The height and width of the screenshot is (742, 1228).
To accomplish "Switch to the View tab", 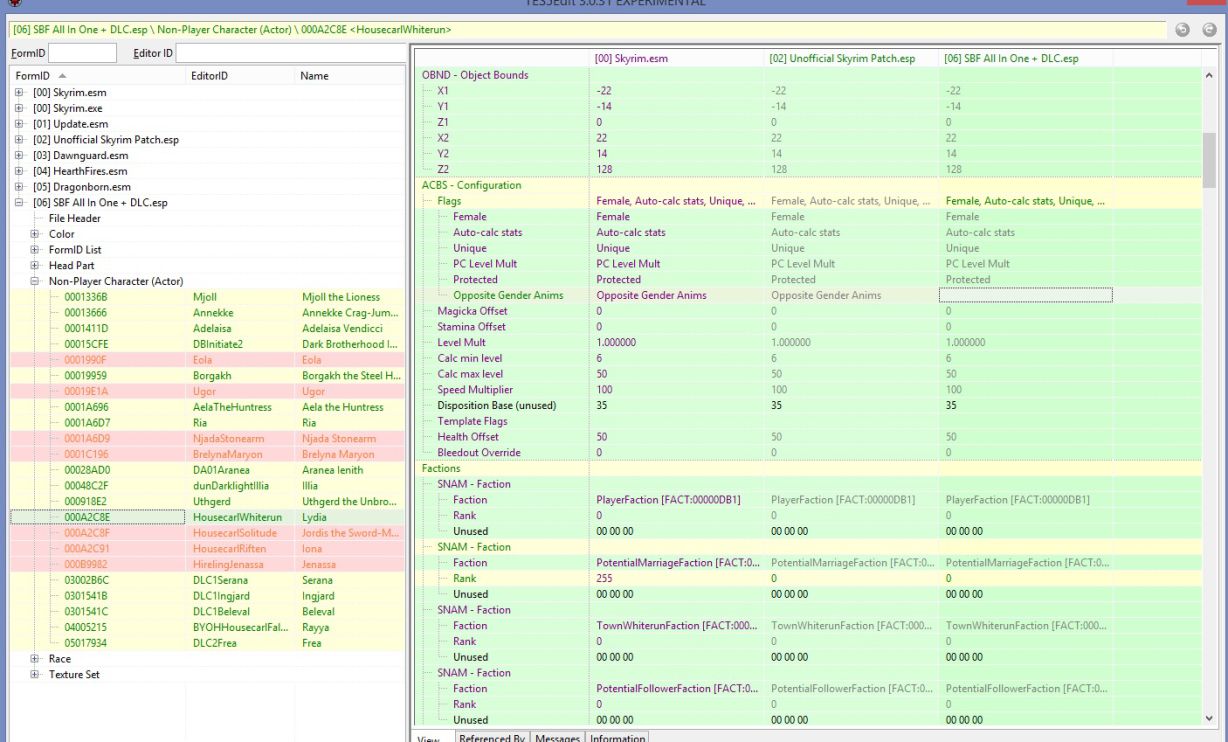I will pyautogui.click(x=429, y=738).
